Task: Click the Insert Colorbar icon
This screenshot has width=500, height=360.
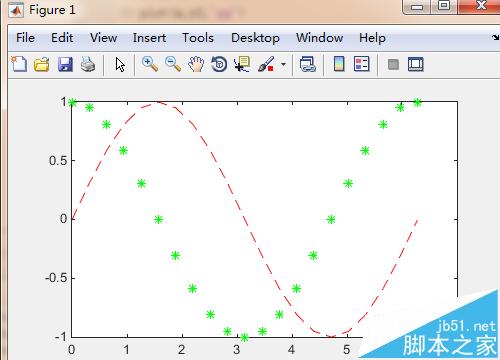Action: pyautogui.click(x=339, y=64)
